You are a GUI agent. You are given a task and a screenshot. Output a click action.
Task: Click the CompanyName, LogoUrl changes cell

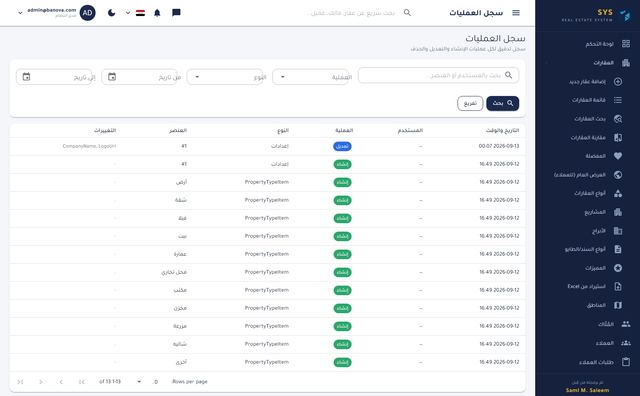(x=89, y=146)
